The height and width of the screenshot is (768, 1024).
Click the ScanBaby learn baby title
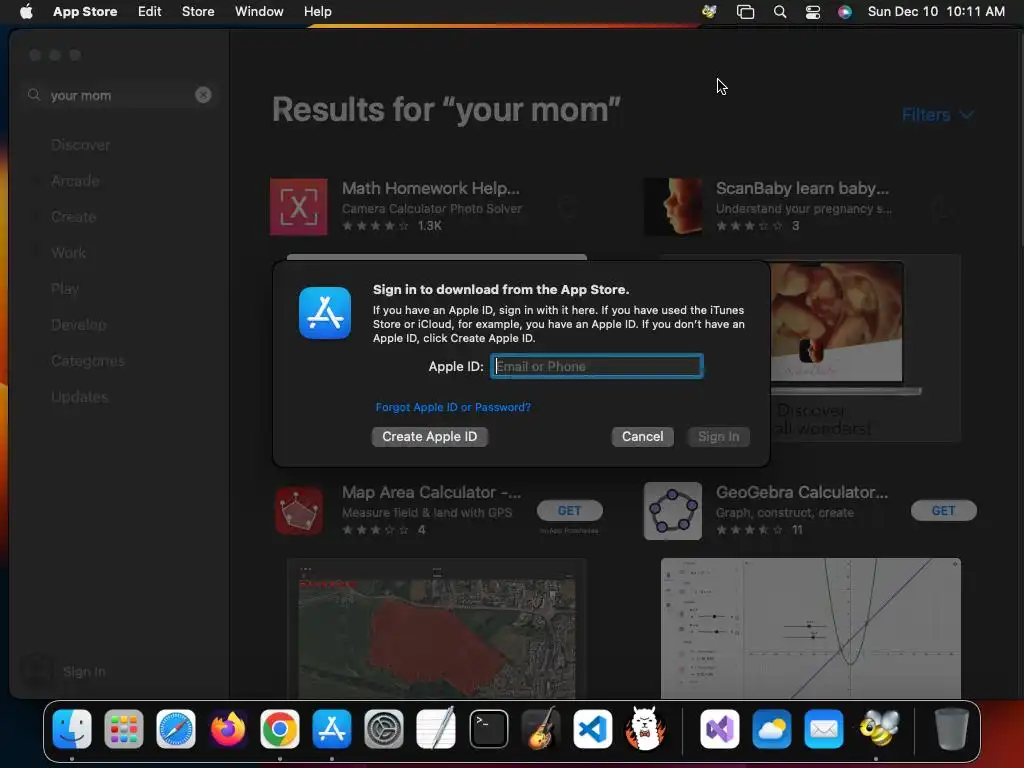(802, 188)
